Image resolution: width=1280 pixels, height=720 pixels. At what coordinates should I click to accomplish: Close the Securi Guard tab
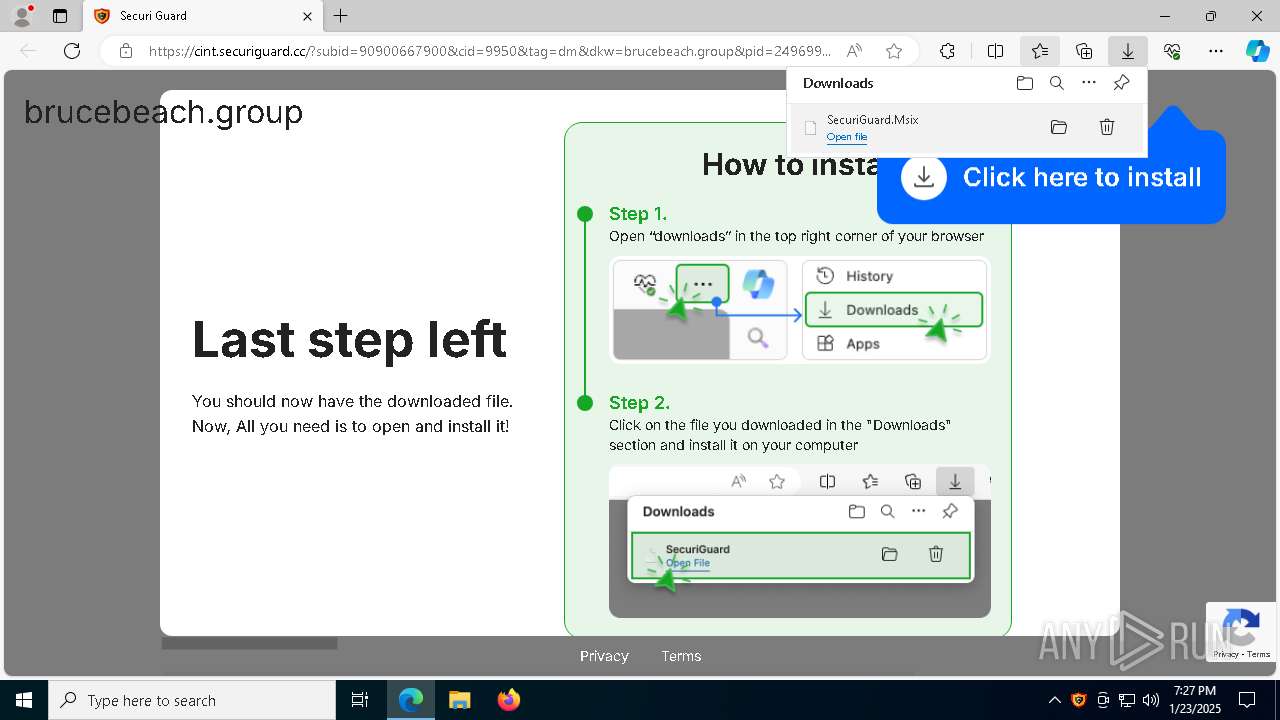[x=307, y=16]
